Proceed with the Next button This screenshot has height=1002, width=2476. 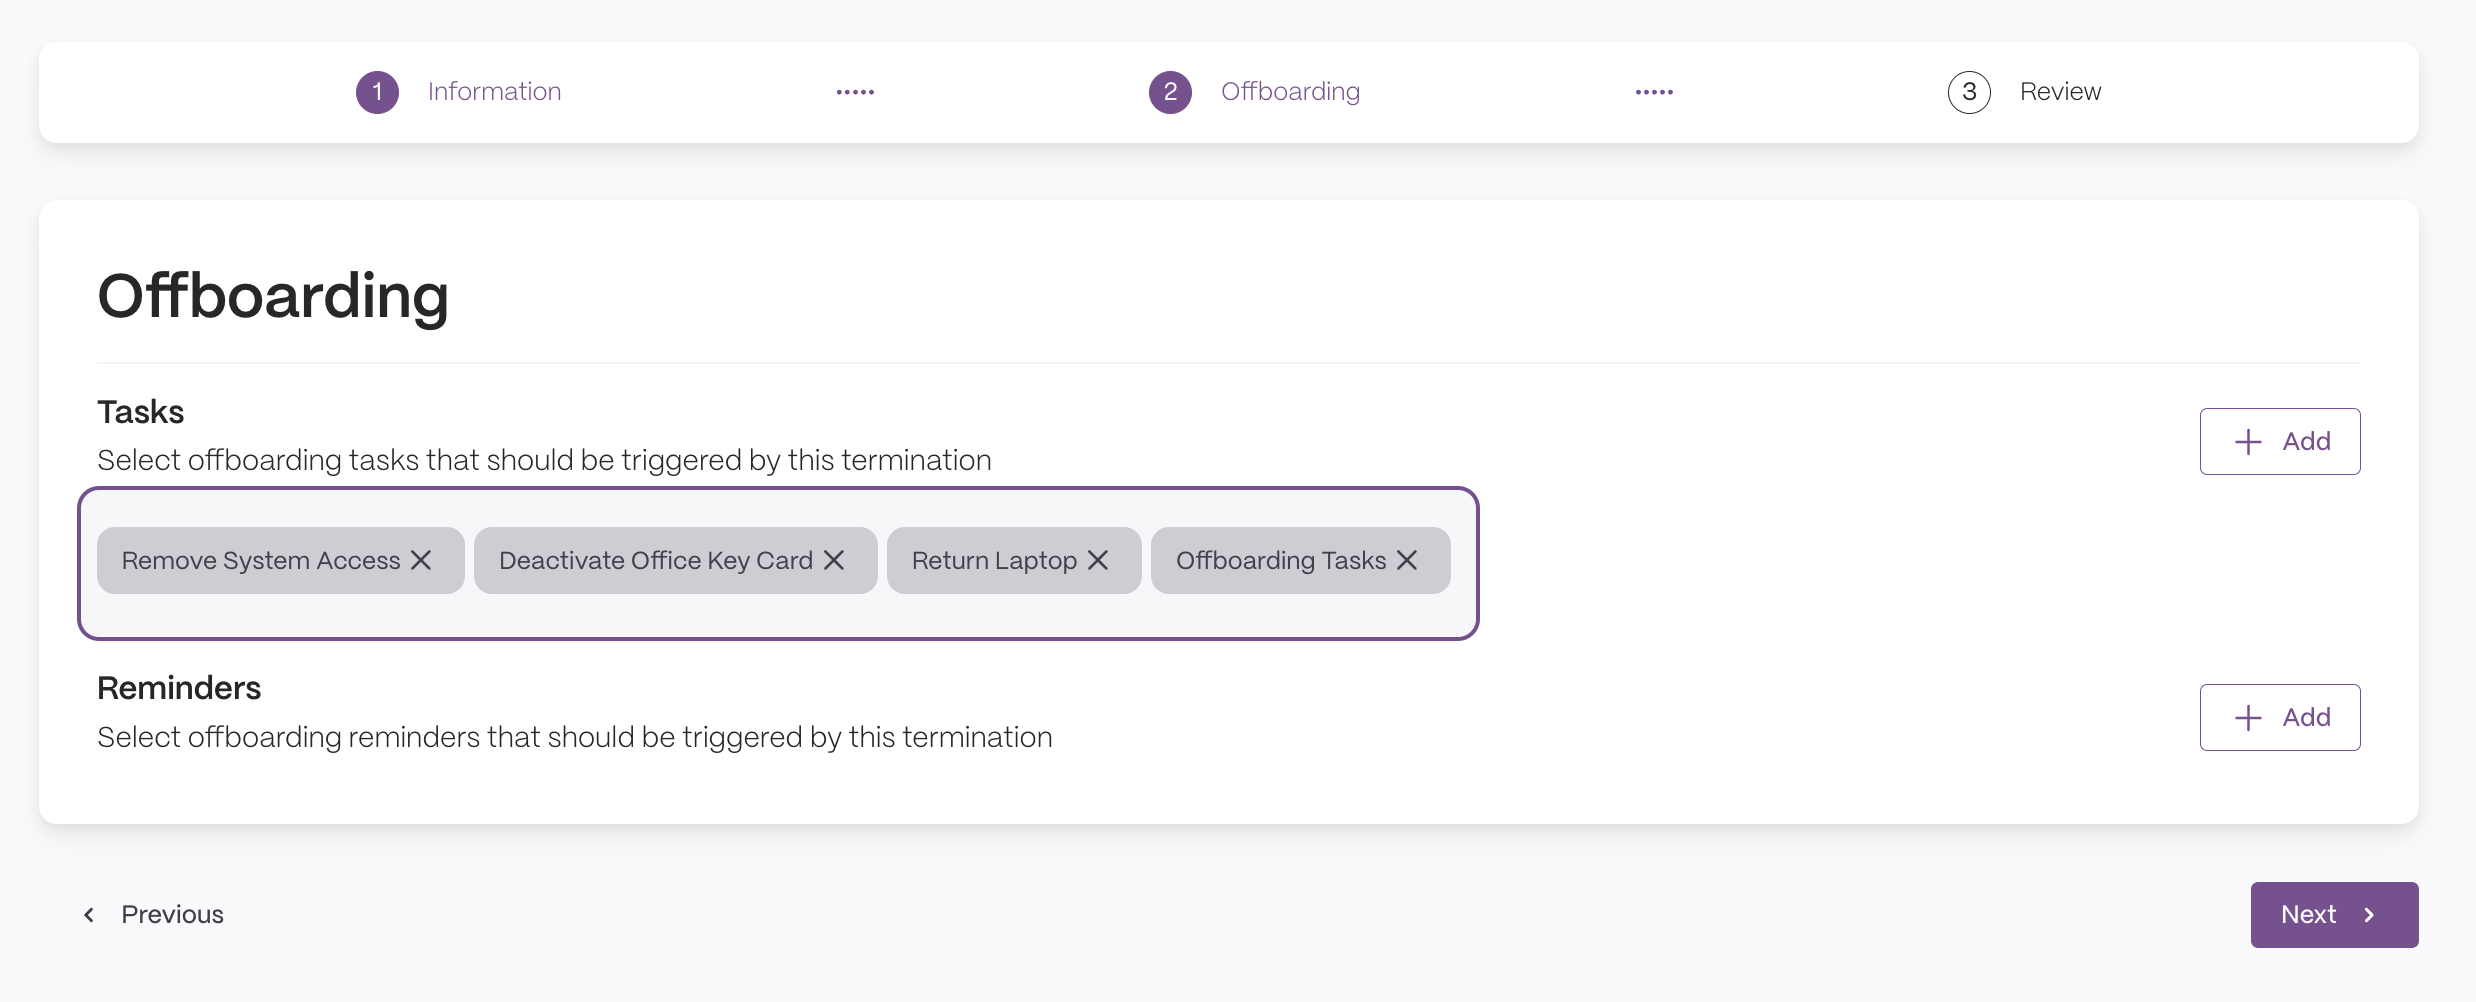2334,914
